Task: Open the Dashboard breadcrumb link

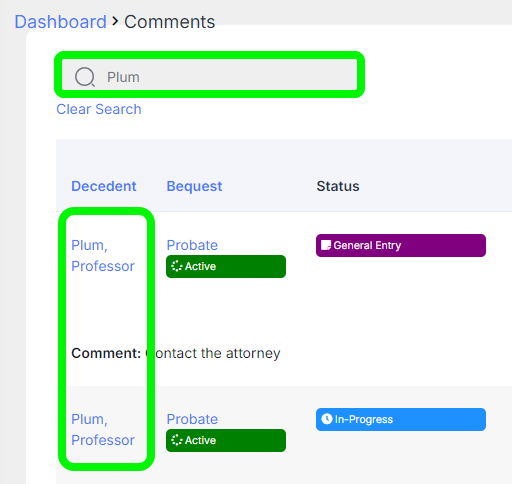Action: [60, 22]
